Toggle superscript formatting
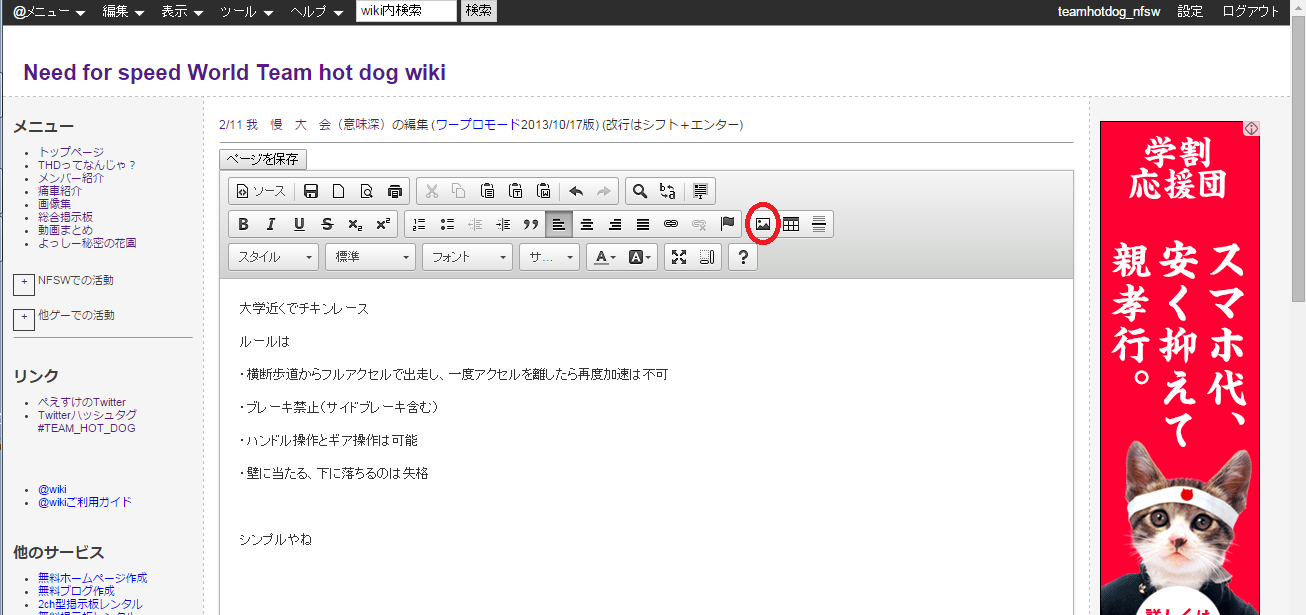Image resolution: width=1306 pixels, height=615 pixels. tap(383, 224)
